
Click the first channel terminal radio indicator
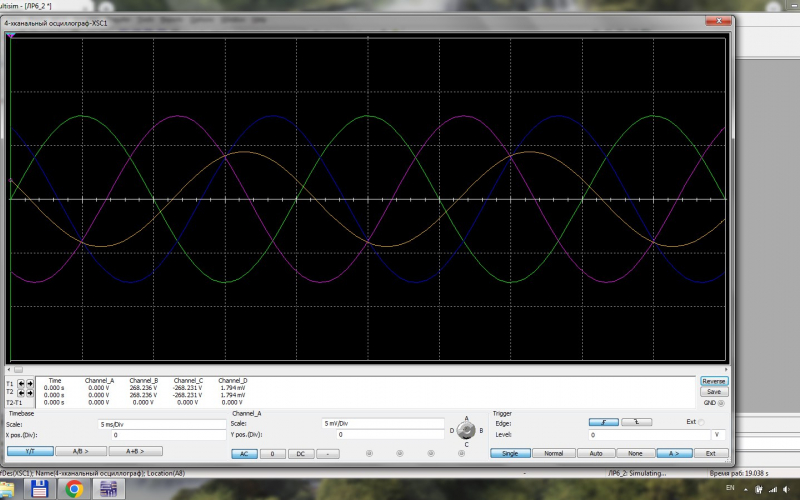[x=369, y=453]
